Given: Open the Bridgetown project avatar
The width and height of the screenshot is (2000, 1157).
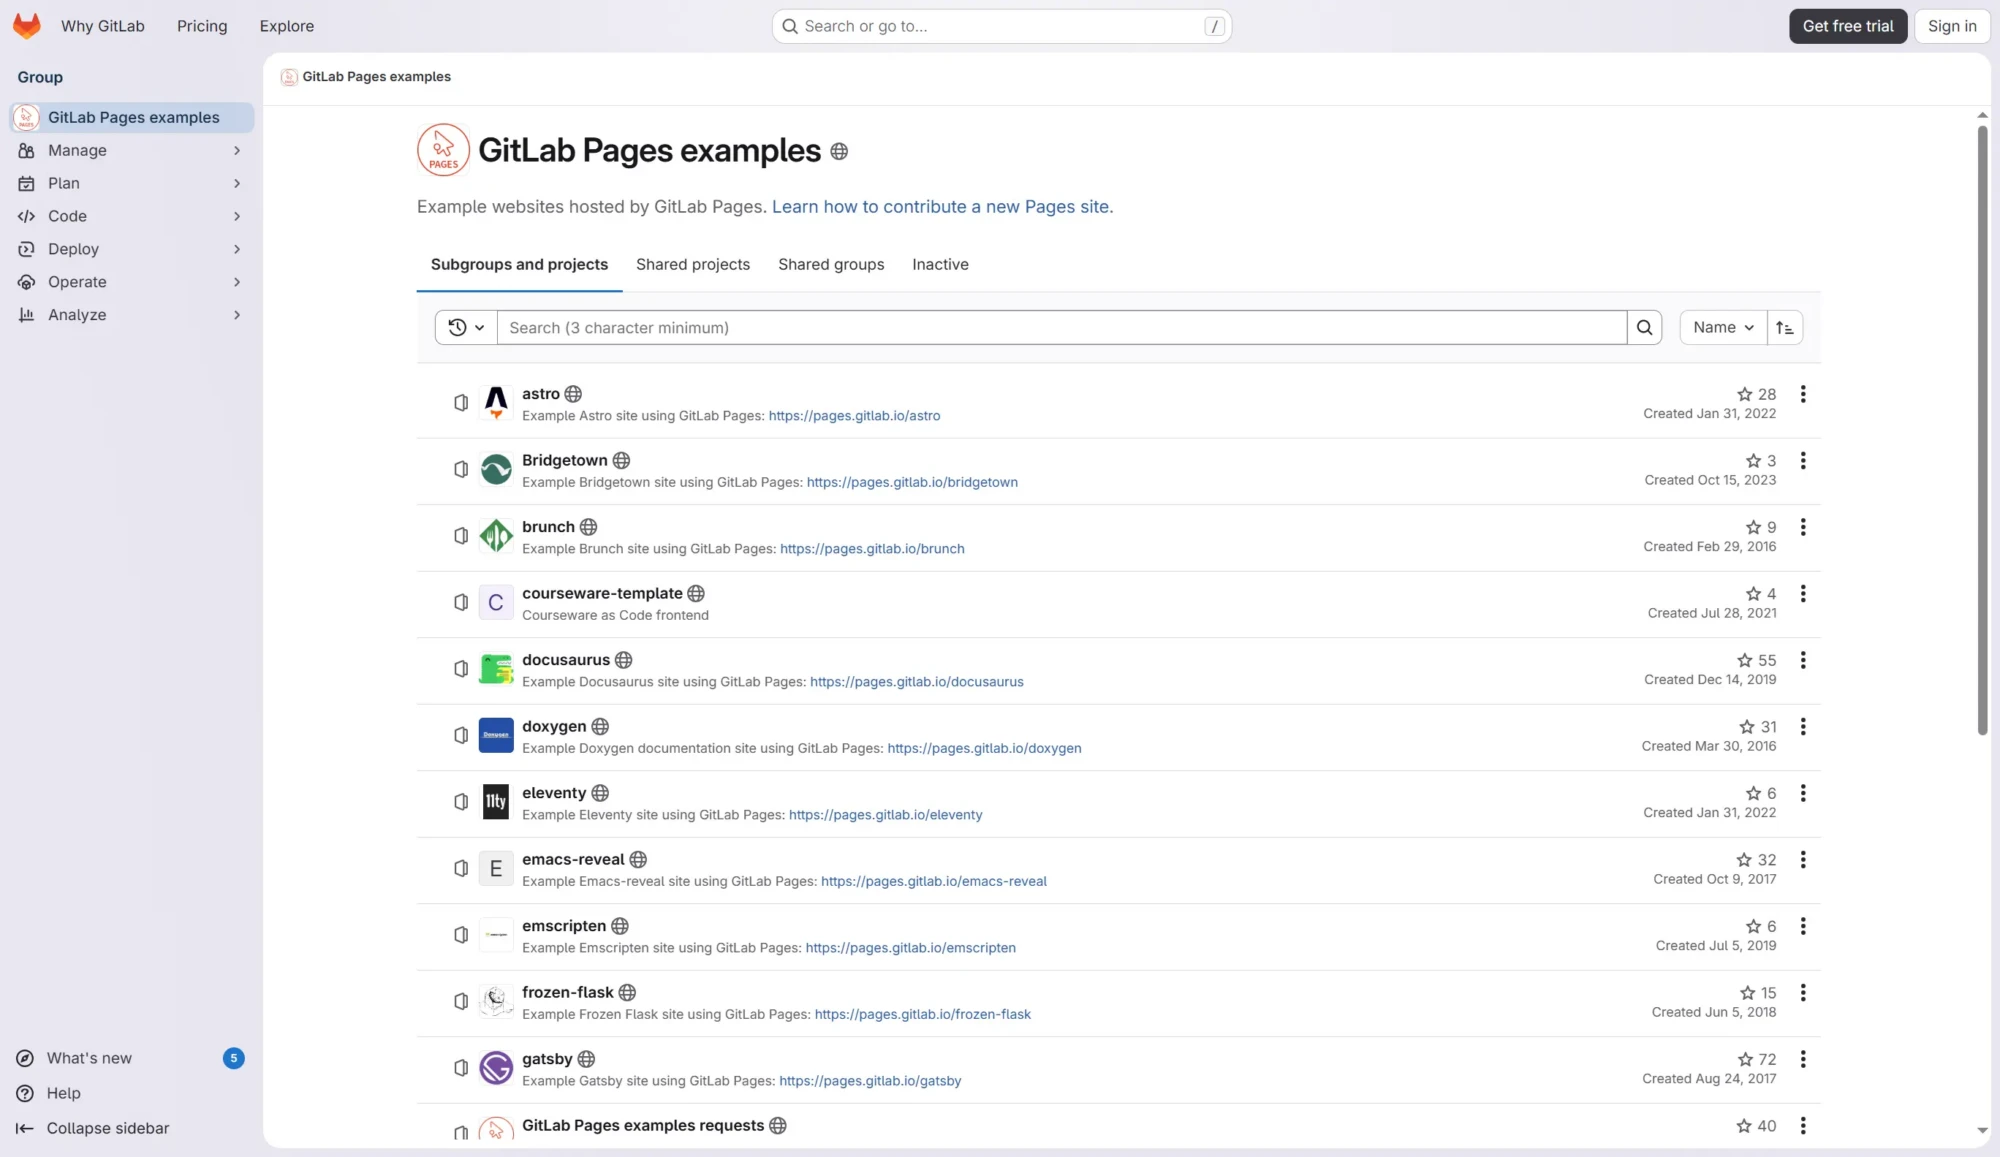Looking at the screenshot, I should pyautogui.click(x=496, y=469).
